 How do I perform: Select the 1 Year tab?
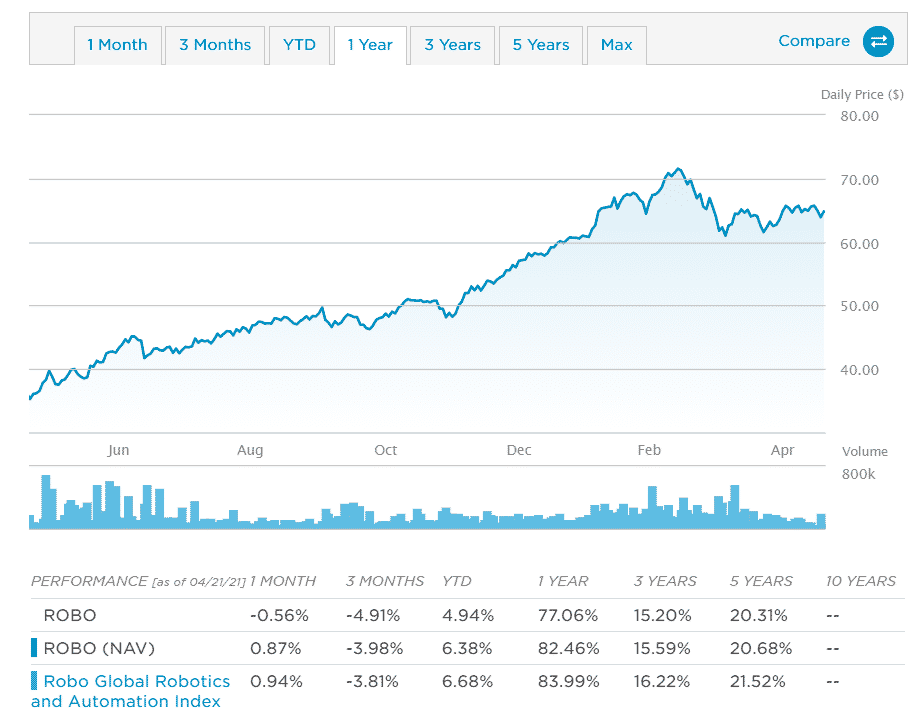370,45
